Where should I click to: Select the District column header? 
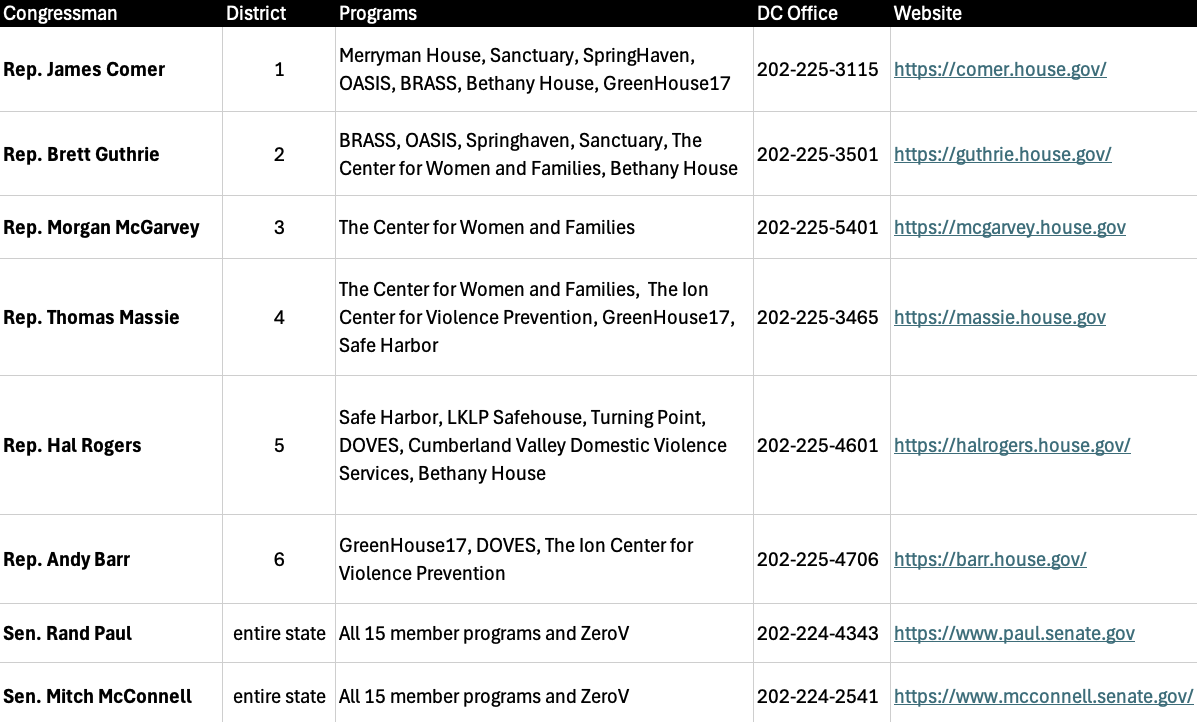(x=256, y=13)
